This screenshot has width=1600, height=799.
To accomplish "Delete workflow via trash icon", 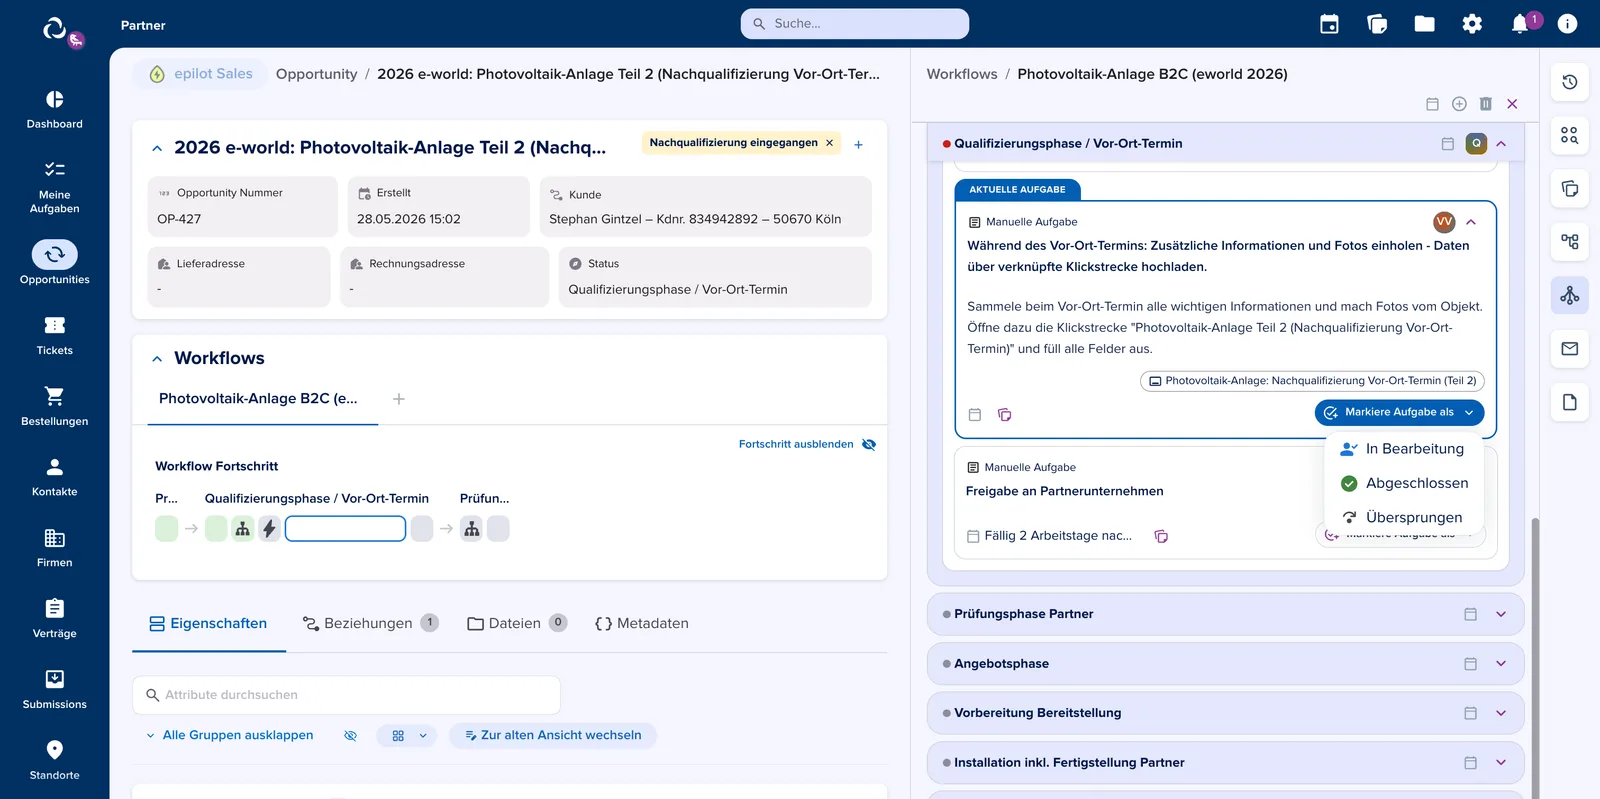I will [1486, 104].
